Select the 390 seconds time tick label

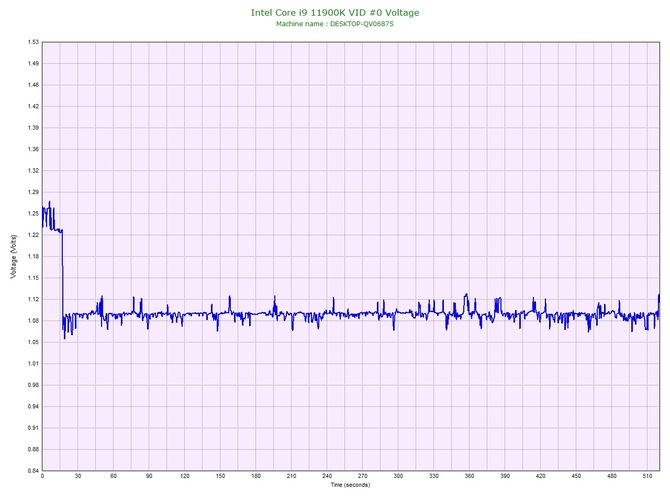[505, 476]
